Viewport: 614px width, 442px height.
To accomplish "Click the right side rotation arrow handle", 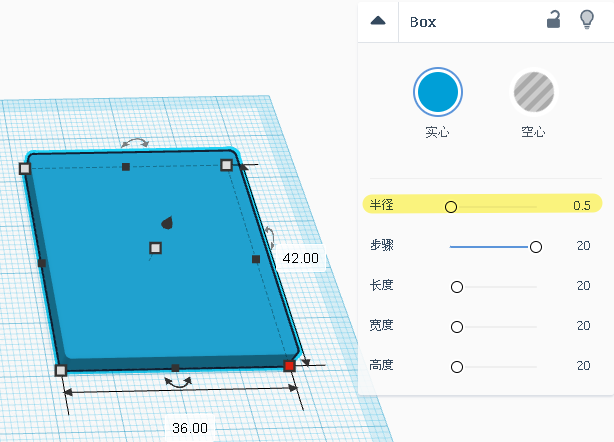I will click(269, 236).
